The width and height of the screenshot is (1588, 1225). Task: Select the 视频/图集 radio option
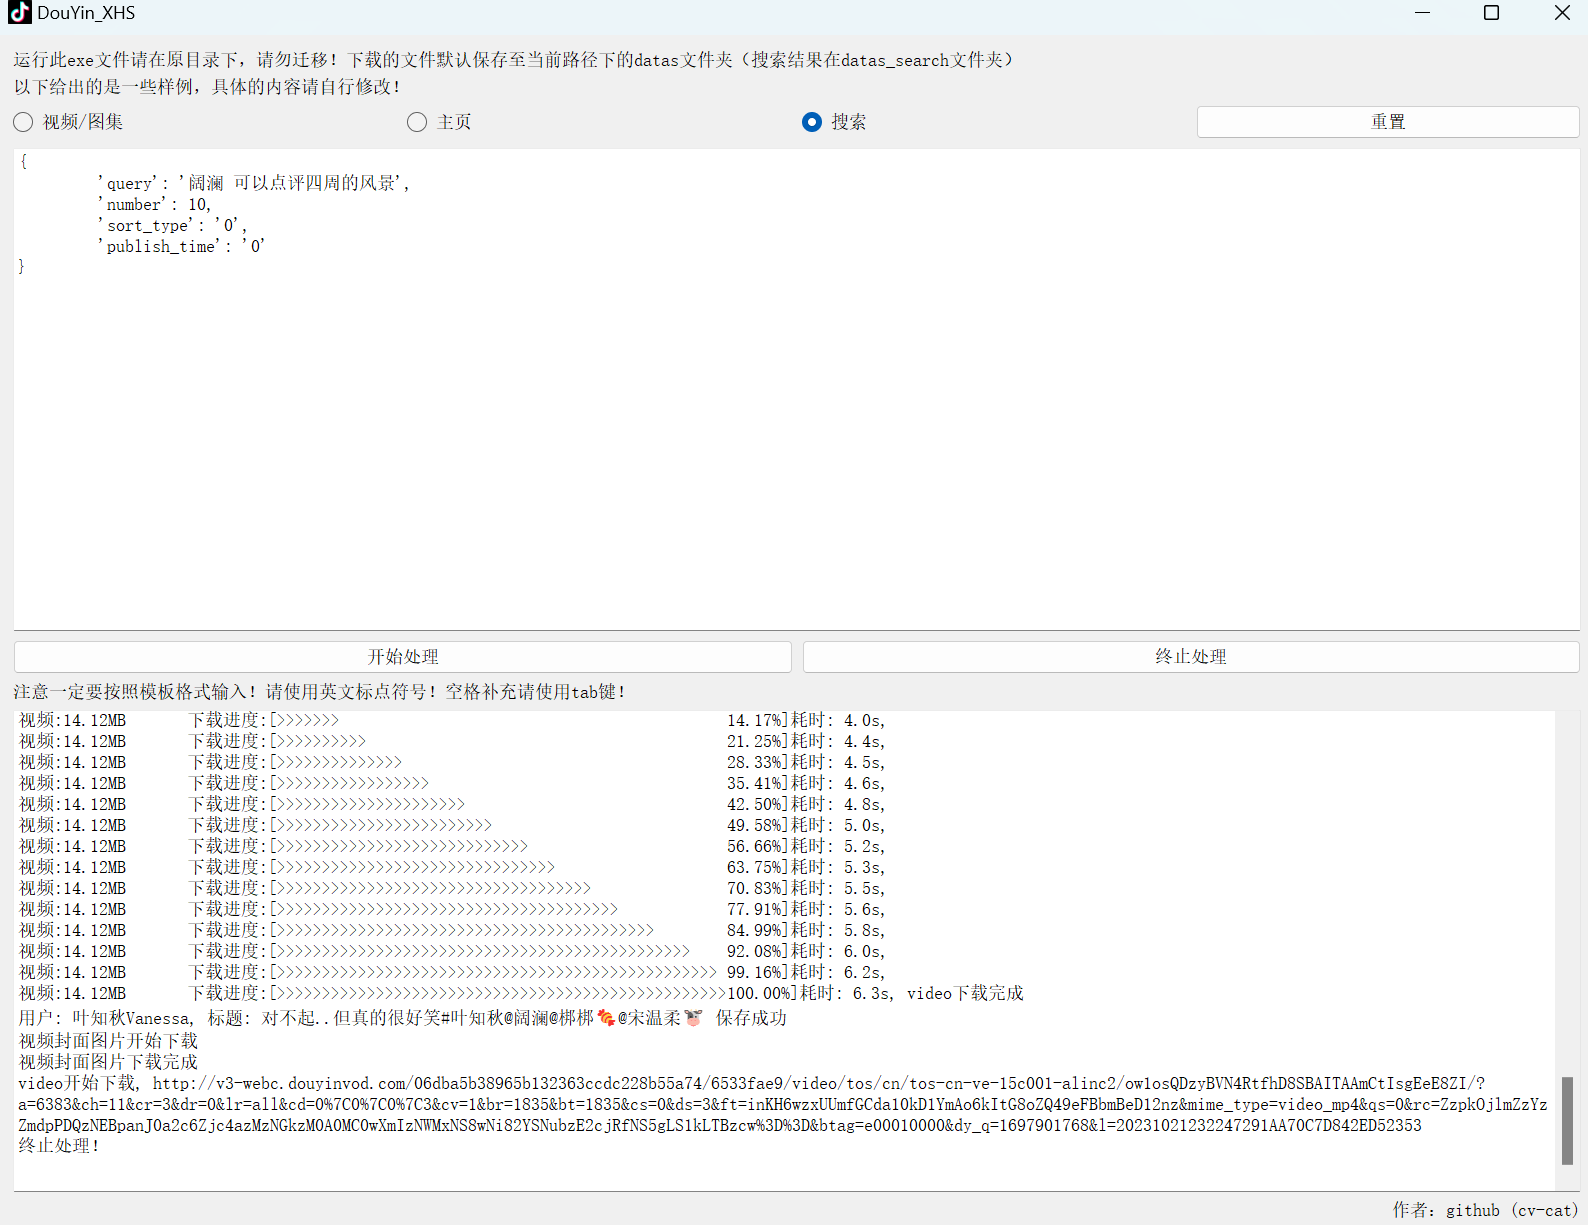(x=24, y=122)
